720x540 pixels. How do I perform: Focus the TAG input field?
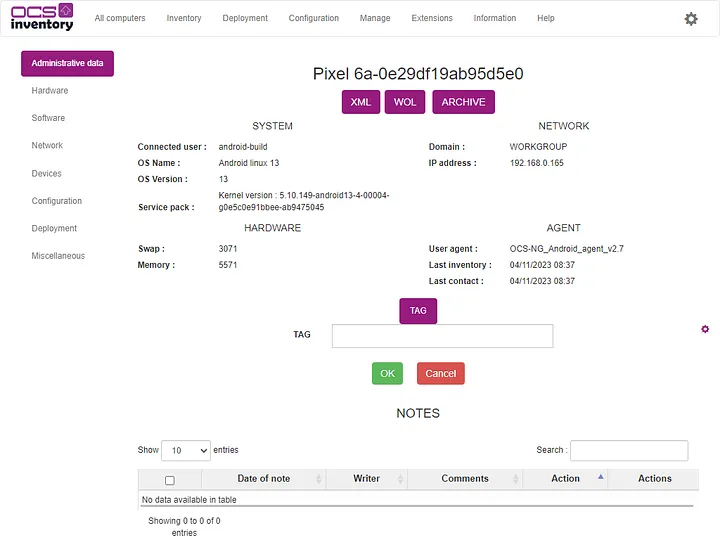click(x=443, y=336)
